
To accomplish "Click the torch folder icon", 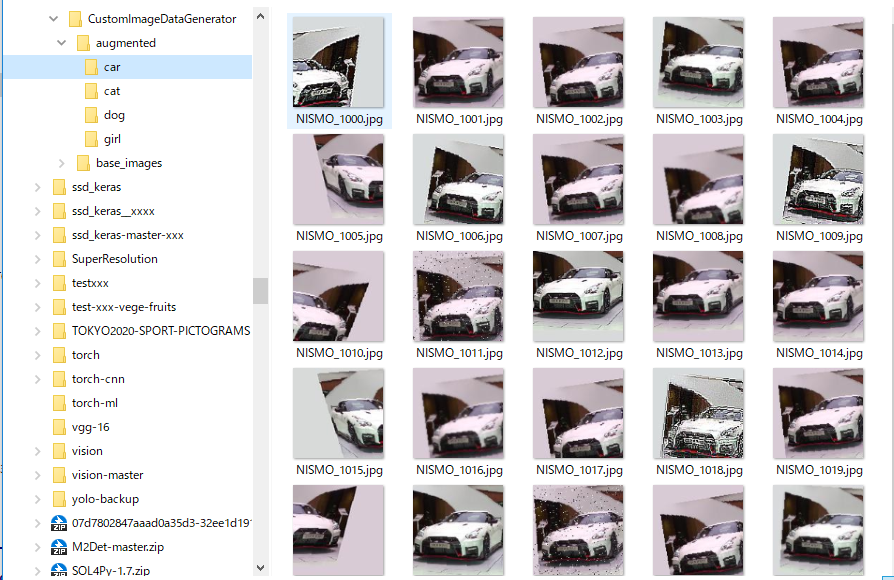I will coord(59,355).
